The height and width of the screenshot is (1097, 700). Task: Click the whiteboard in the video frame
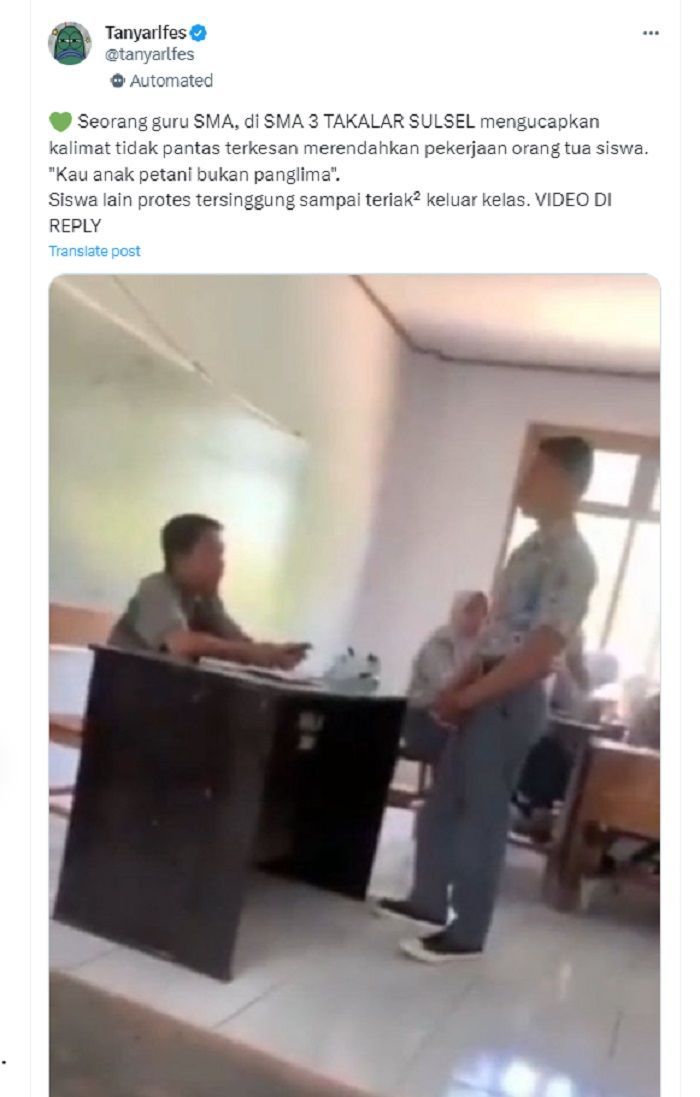pyautogui.click(x=175, y=483)
